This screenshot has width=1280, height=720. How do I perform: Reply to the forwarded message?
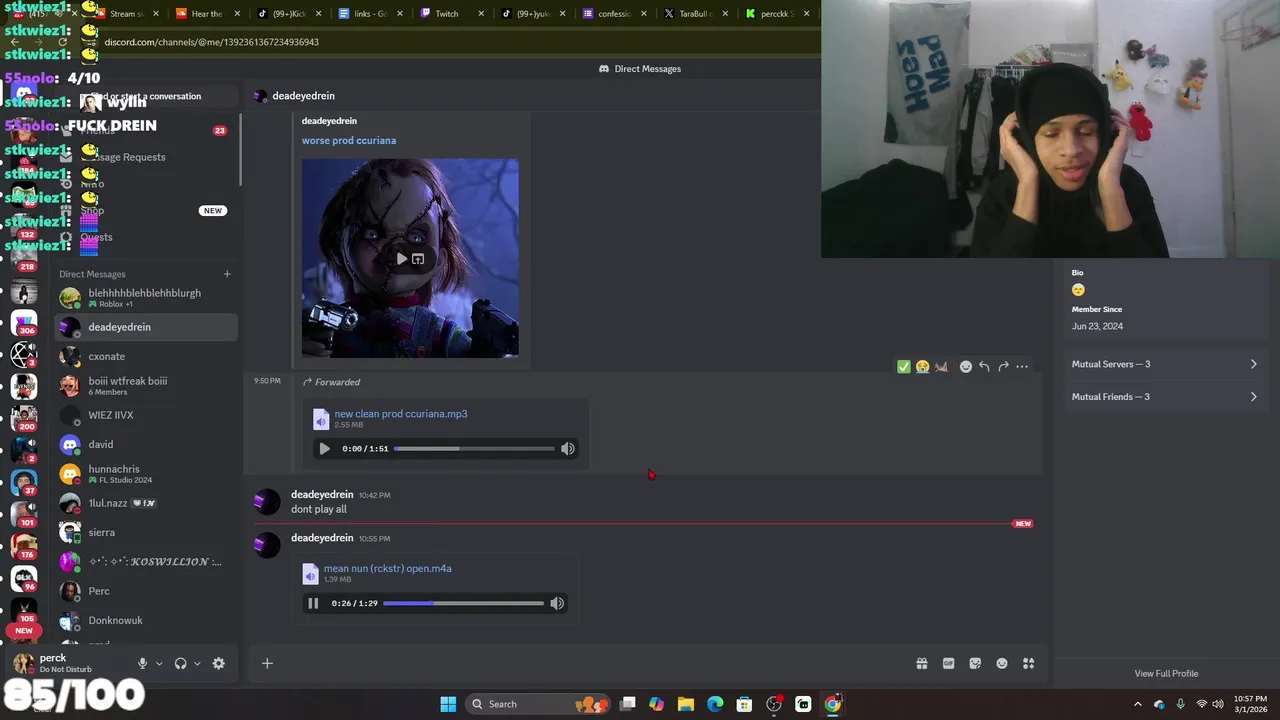click(x=984, y=367)
